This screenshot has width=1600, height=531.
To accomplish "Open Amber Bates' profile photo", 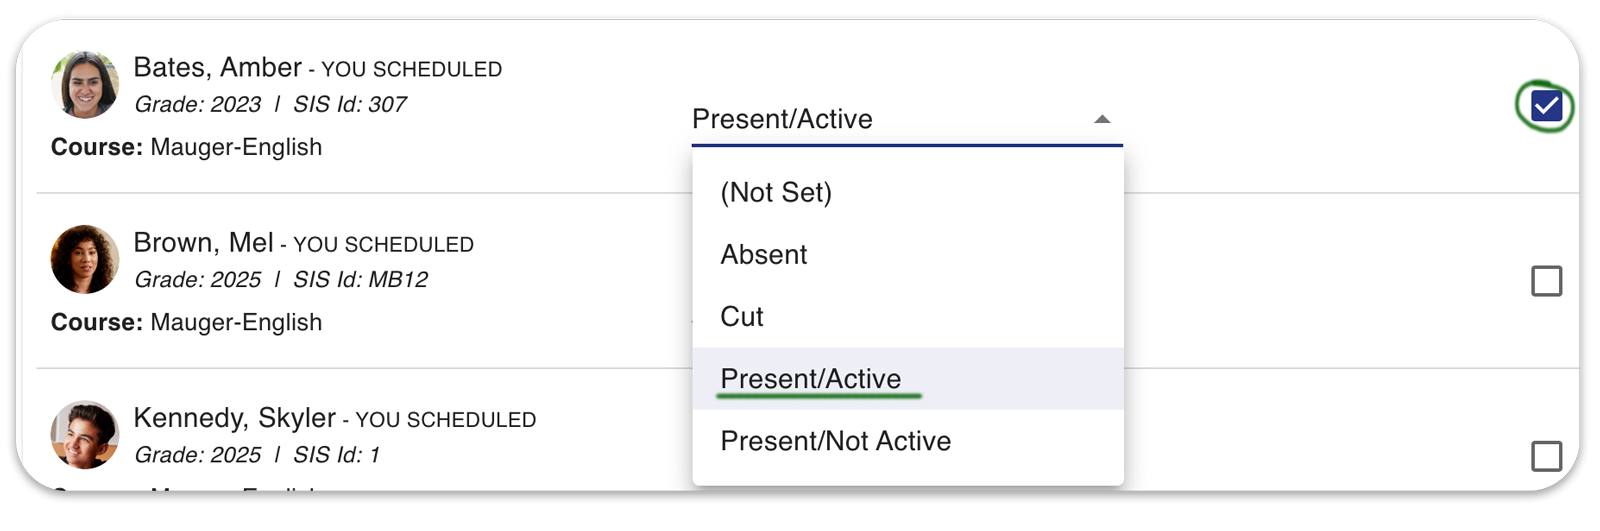I will coord(85,85).
